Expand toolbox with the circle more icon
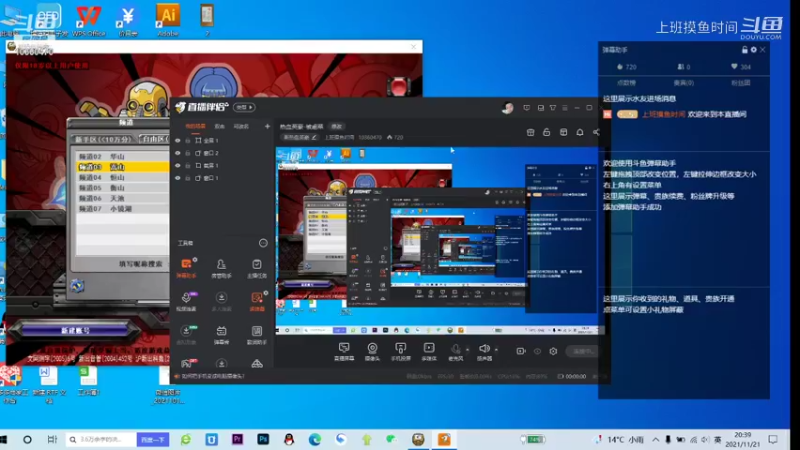This screenshot has height=450, width=800. [263, 243]
